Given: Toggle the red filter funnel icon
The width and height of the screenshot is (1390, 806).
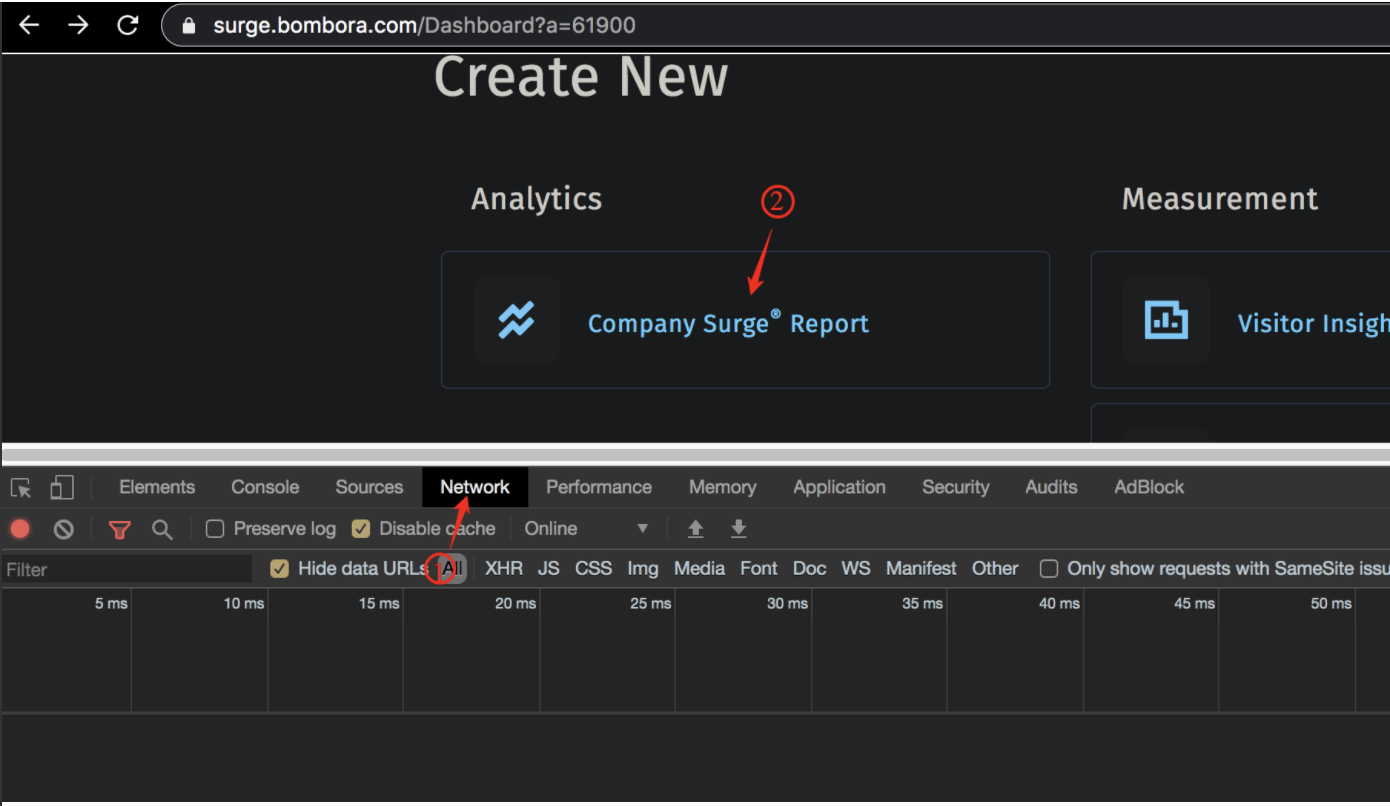Looking at the screenshot, I should pos(120,529).
